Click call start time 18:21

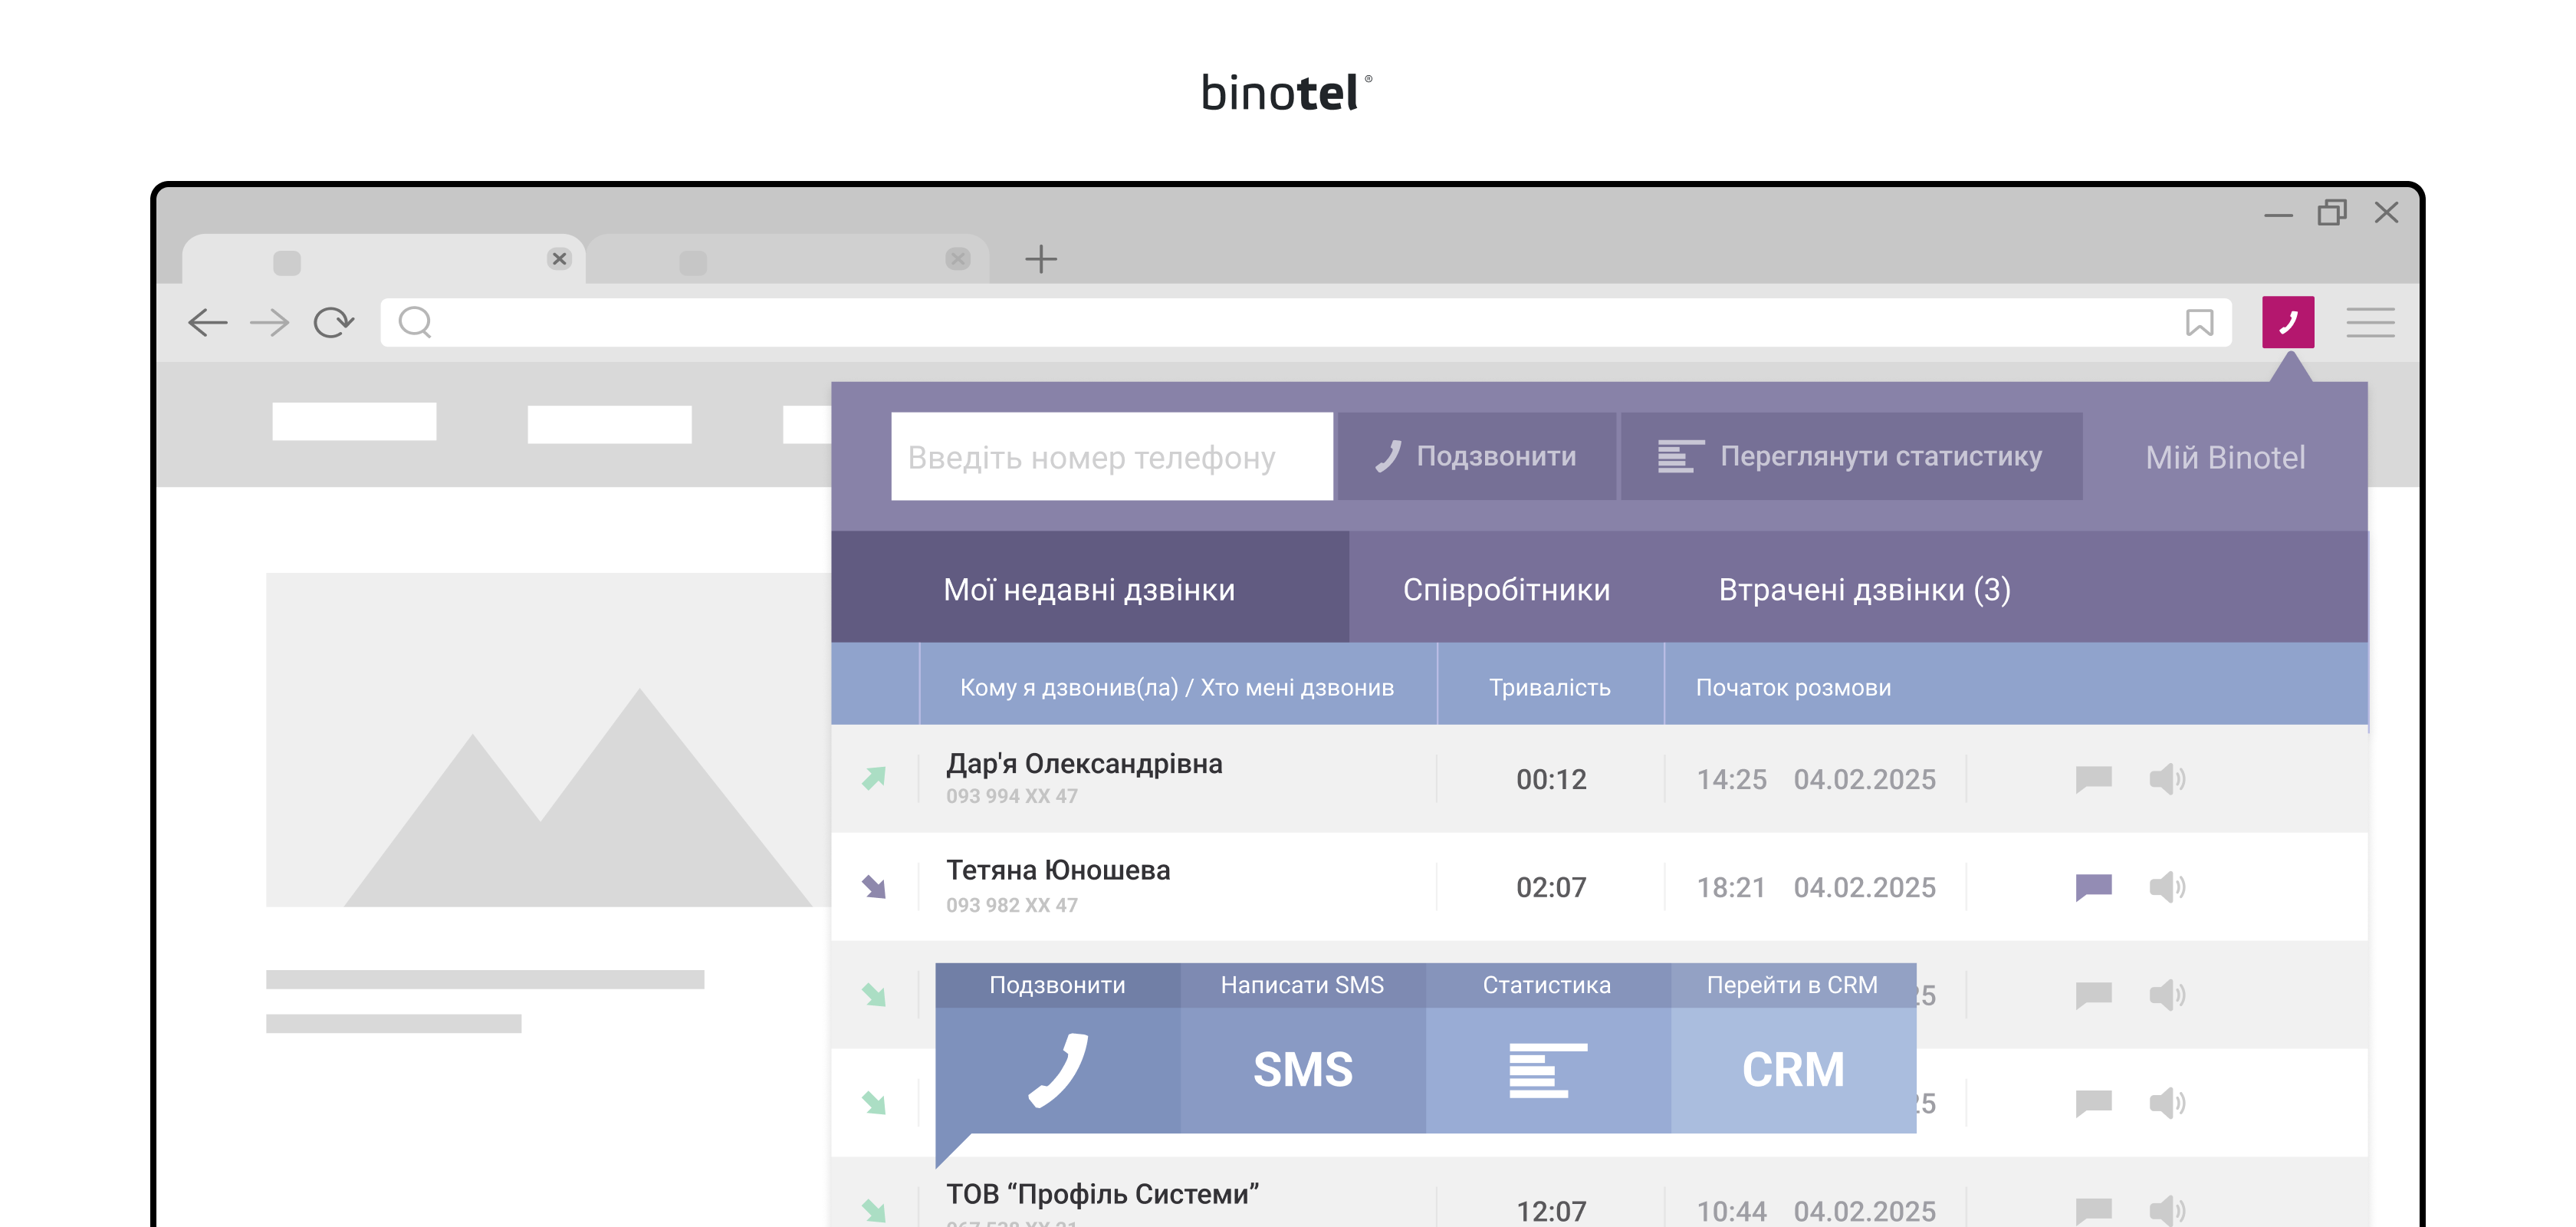1731,887
